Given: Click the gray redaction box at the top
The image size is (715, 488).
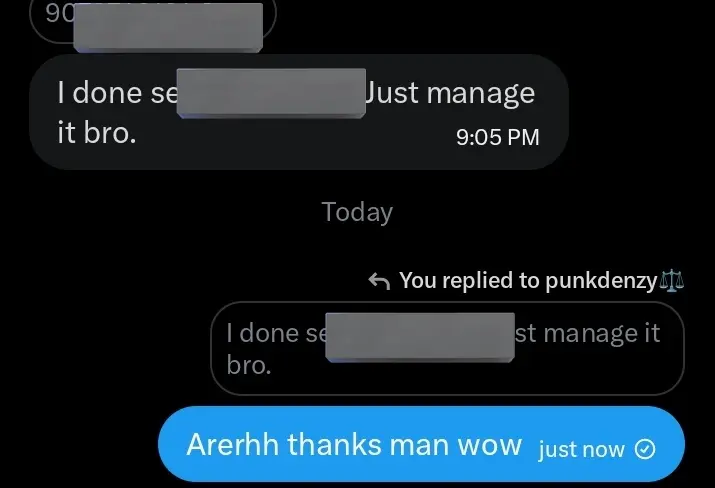Looking at the screenshot, I should [x=168, y=27].
